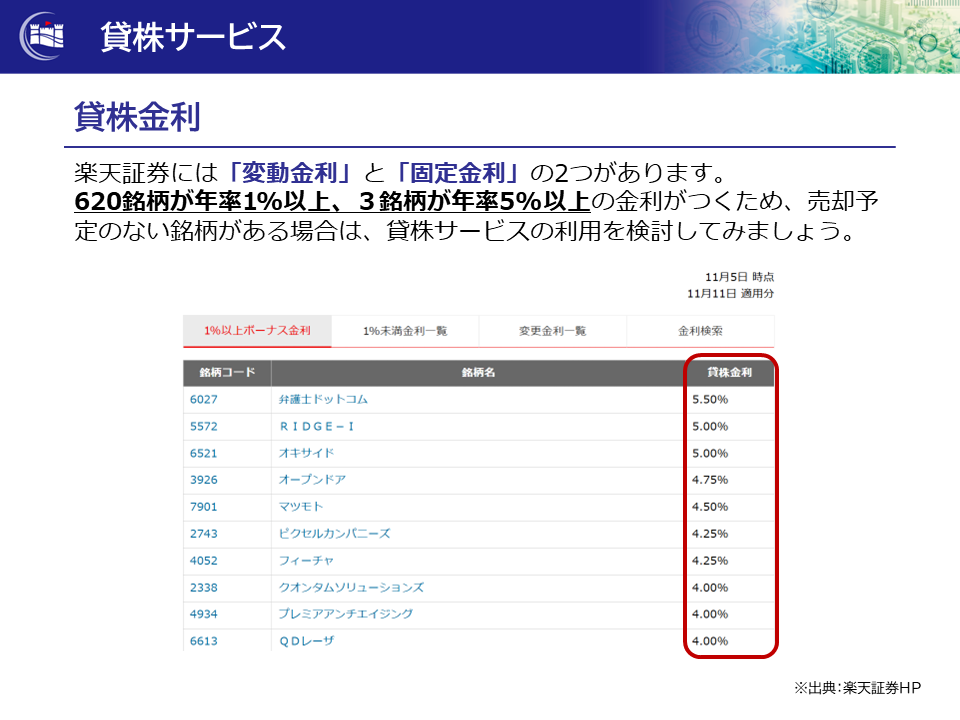The height and width of the screenshot is (720, 960).
Task: Click stock code link 7901
Action: [x=203, y=506]
